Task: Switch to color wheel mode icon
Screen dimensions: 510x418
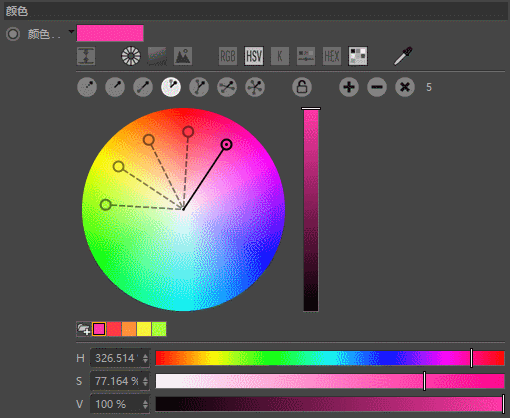Action: click(131, 56)
